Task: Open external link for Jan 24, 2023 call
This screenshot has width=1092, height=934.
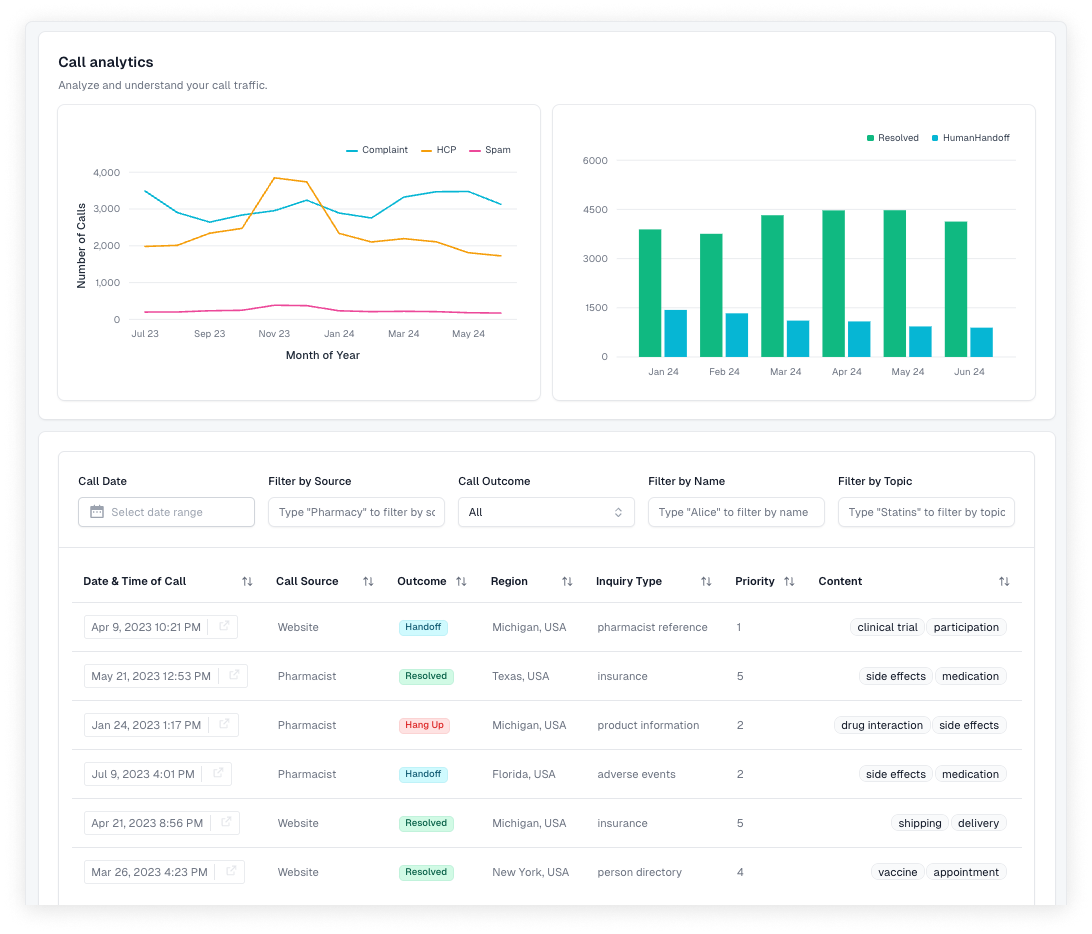Action: 224,724
